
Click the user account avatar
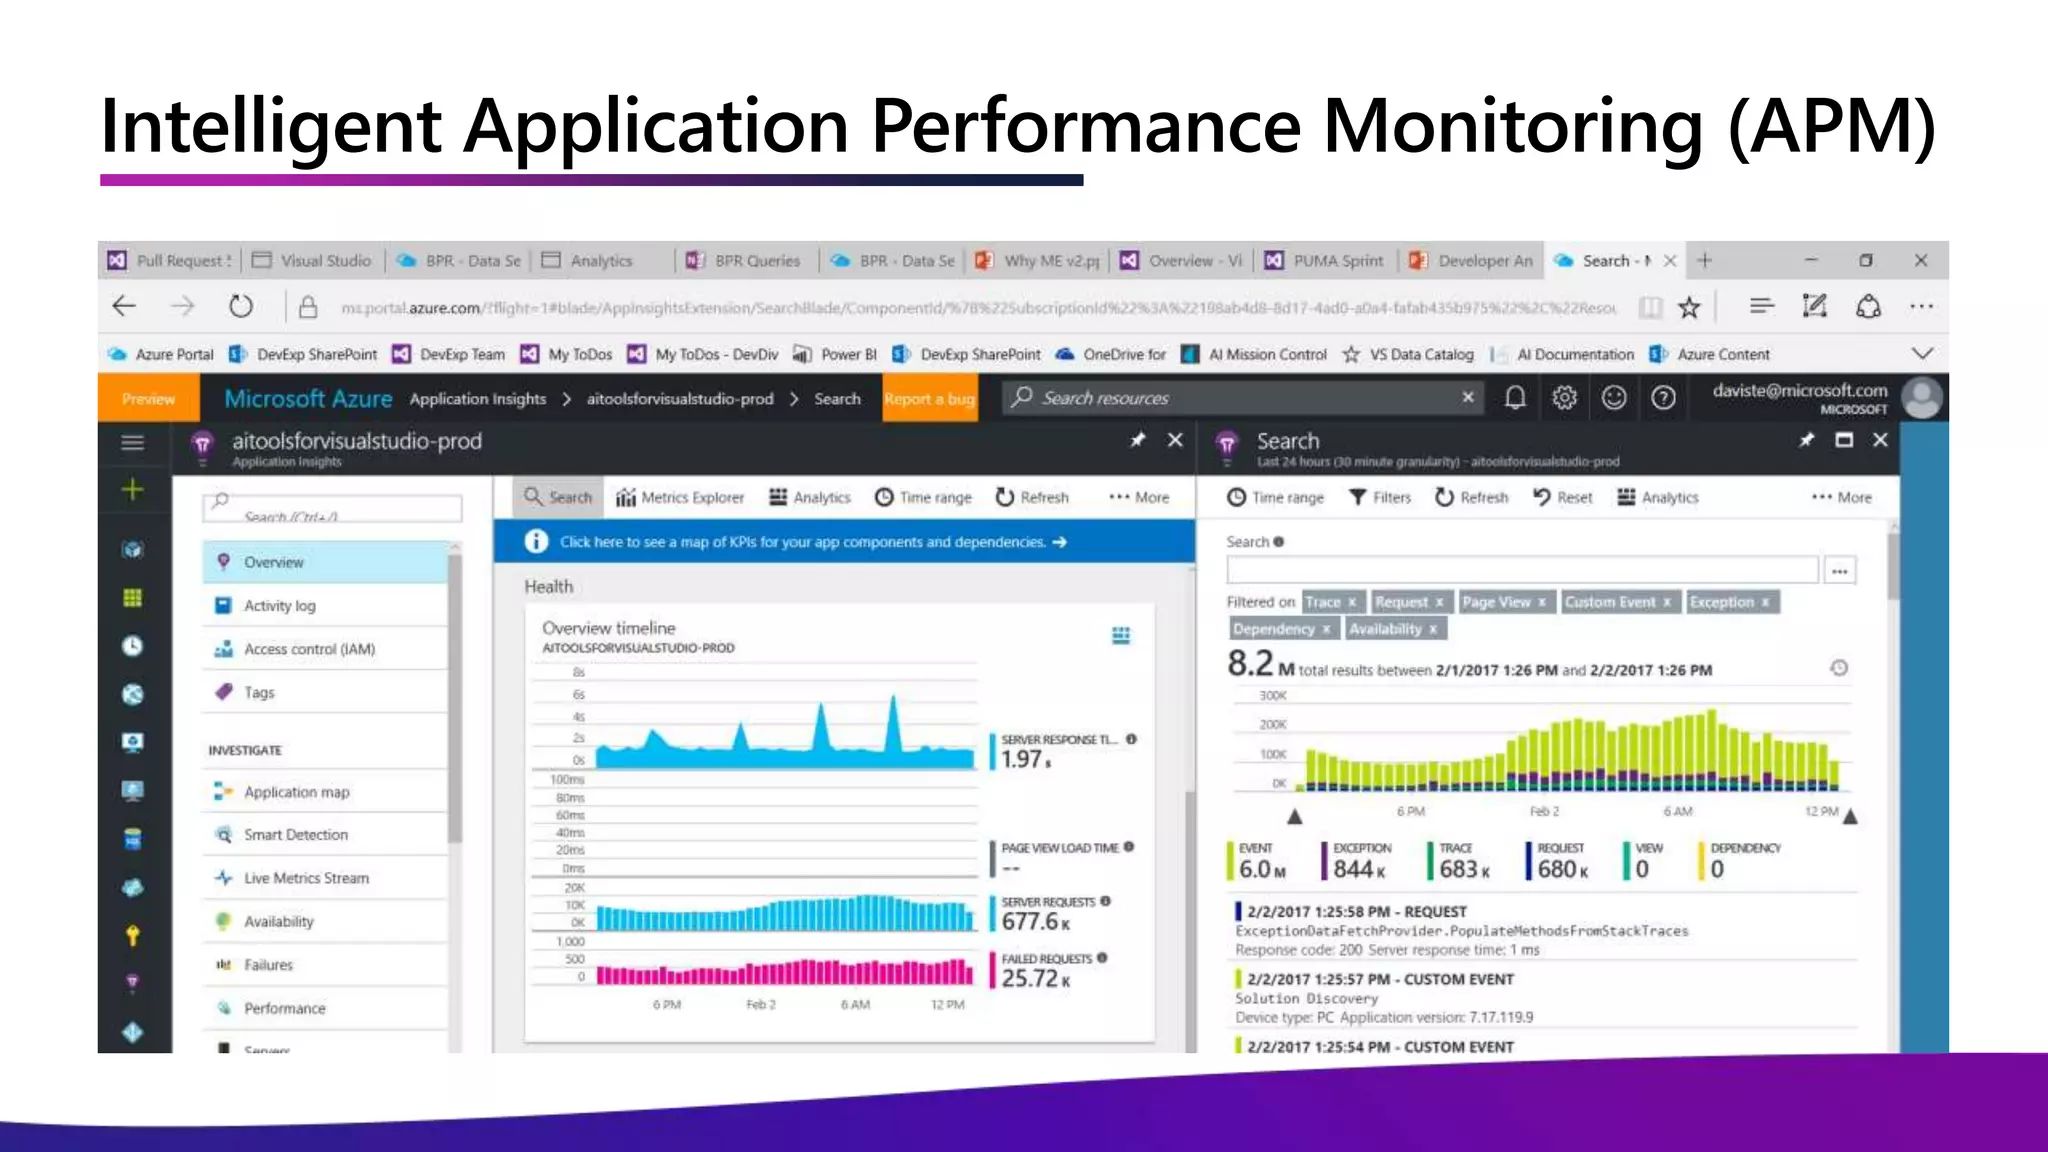point(1921,398)
